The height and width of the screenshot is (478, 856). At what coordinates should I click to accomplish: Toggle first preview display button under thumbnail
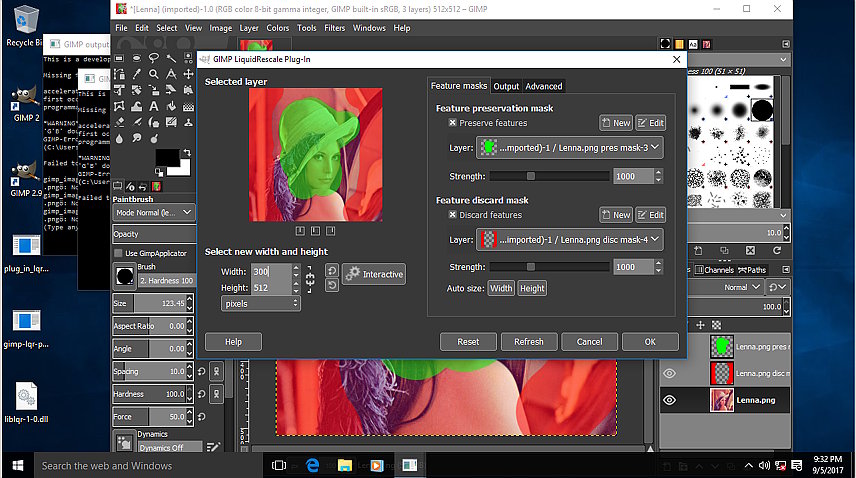point(300,231)
